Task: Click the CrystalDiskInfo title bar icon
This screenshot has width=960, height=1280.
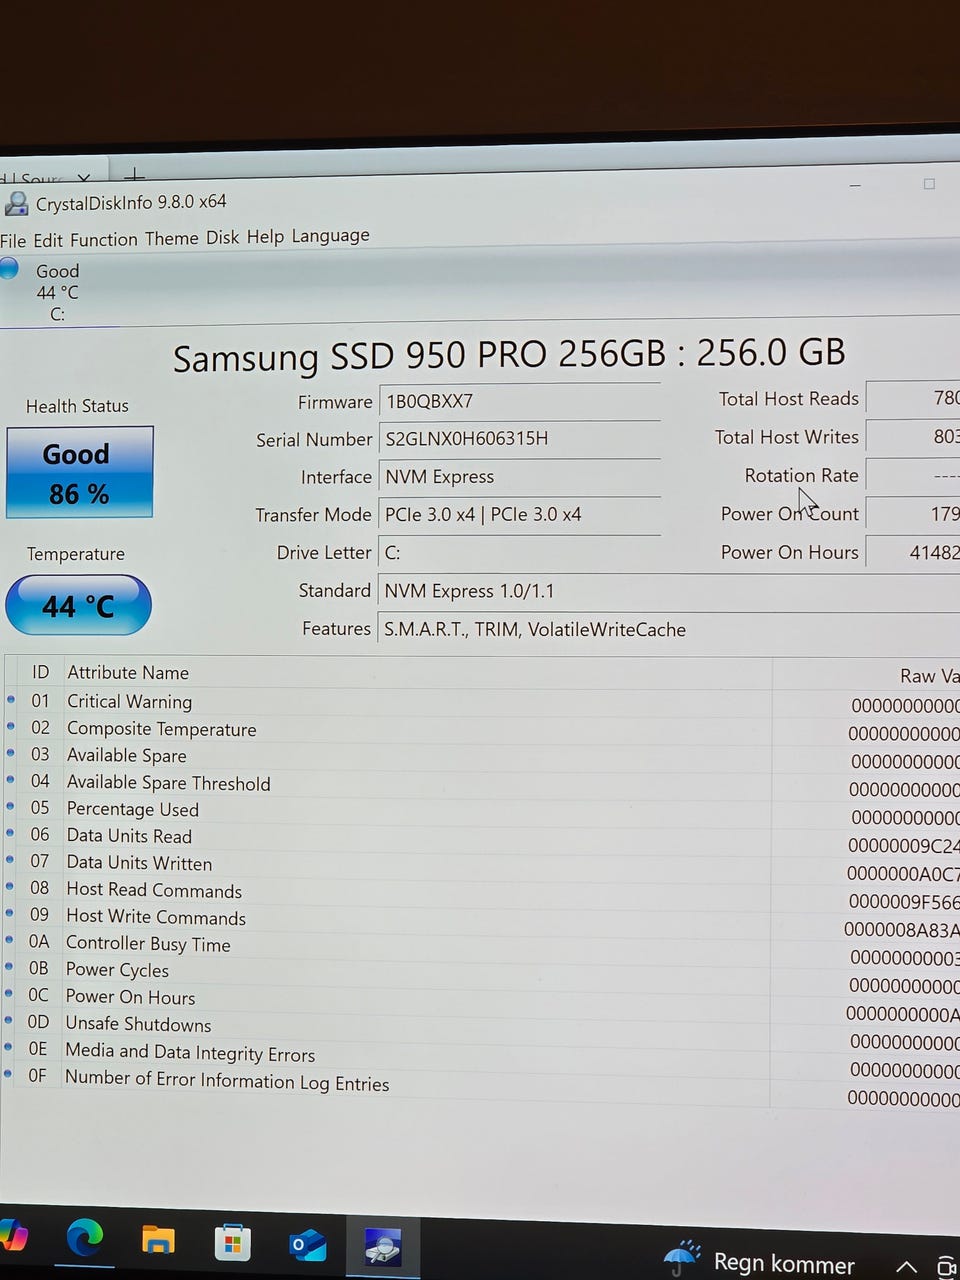Action: click(x=16, y=204)
